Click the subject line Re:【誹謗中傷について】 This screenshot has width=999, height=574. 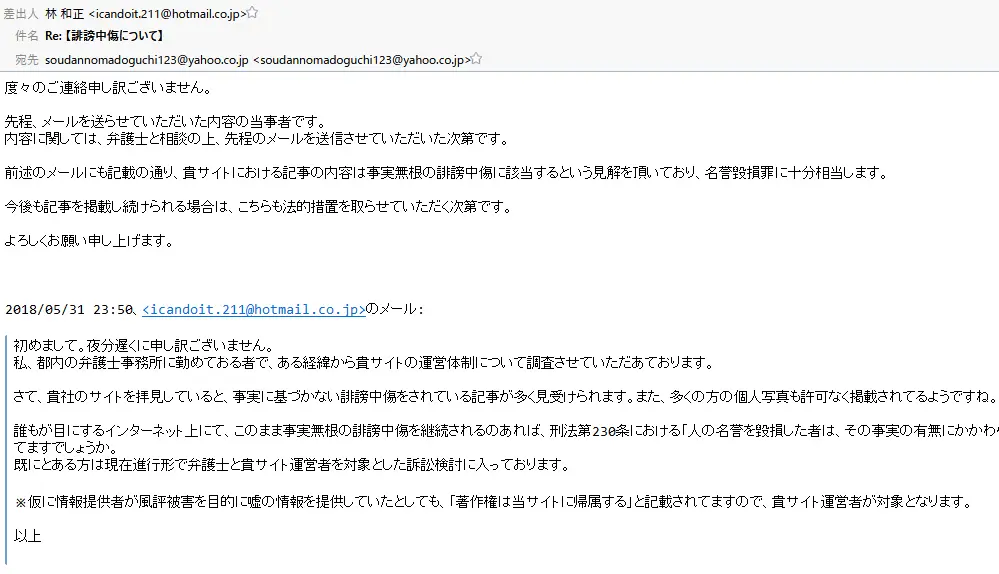pyautogui.click(x=105, y=36)
